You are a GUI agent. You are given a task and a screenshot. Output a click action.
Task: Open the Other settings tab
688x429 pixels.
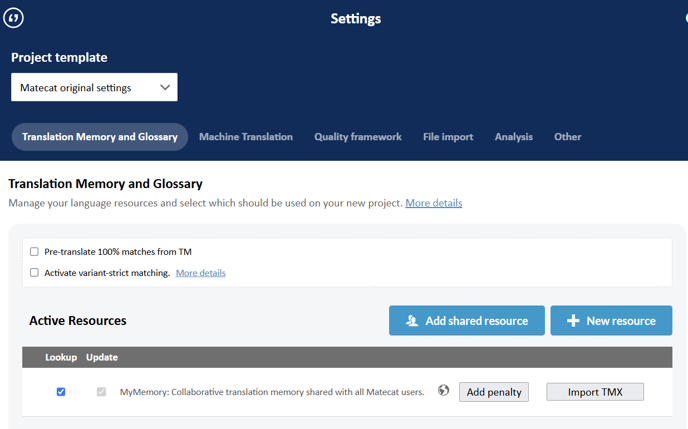pyautogui.click(x=567, y=137)
